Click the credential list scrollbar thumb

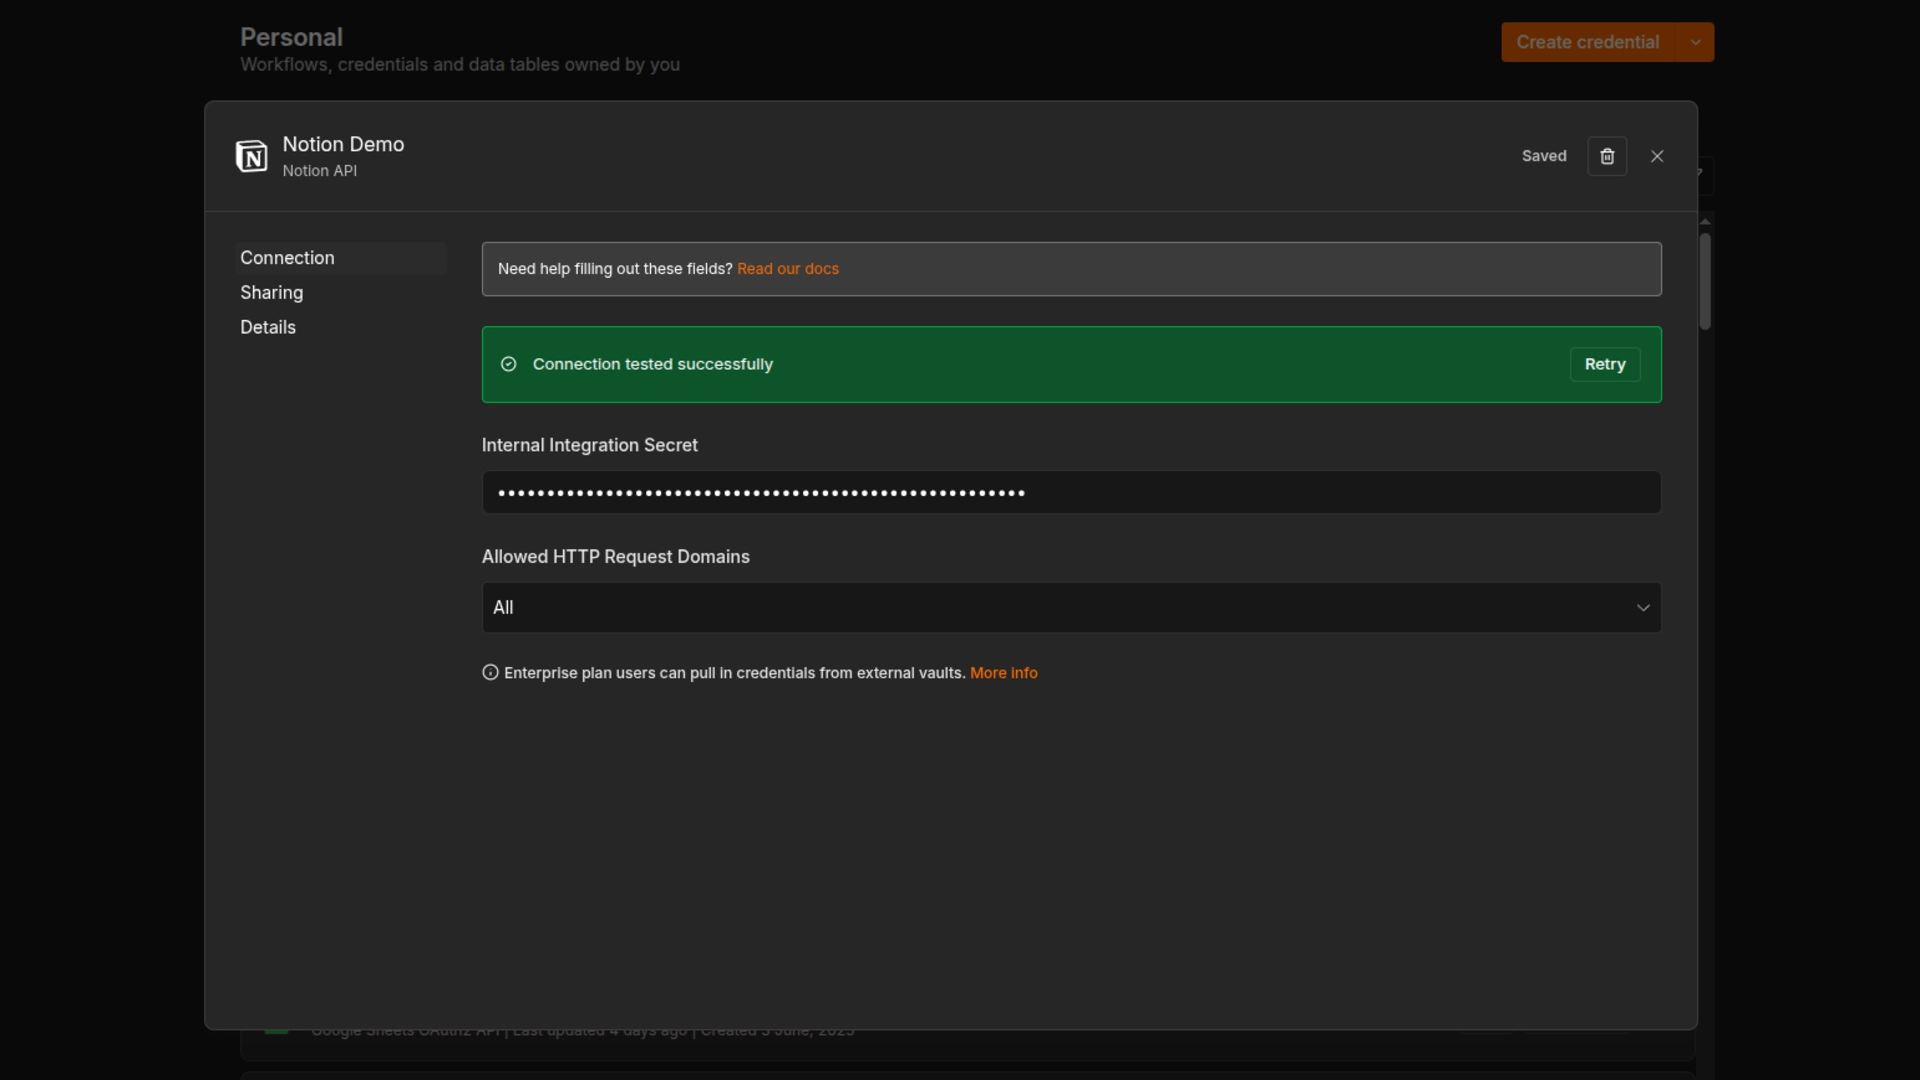point(1706,280)
